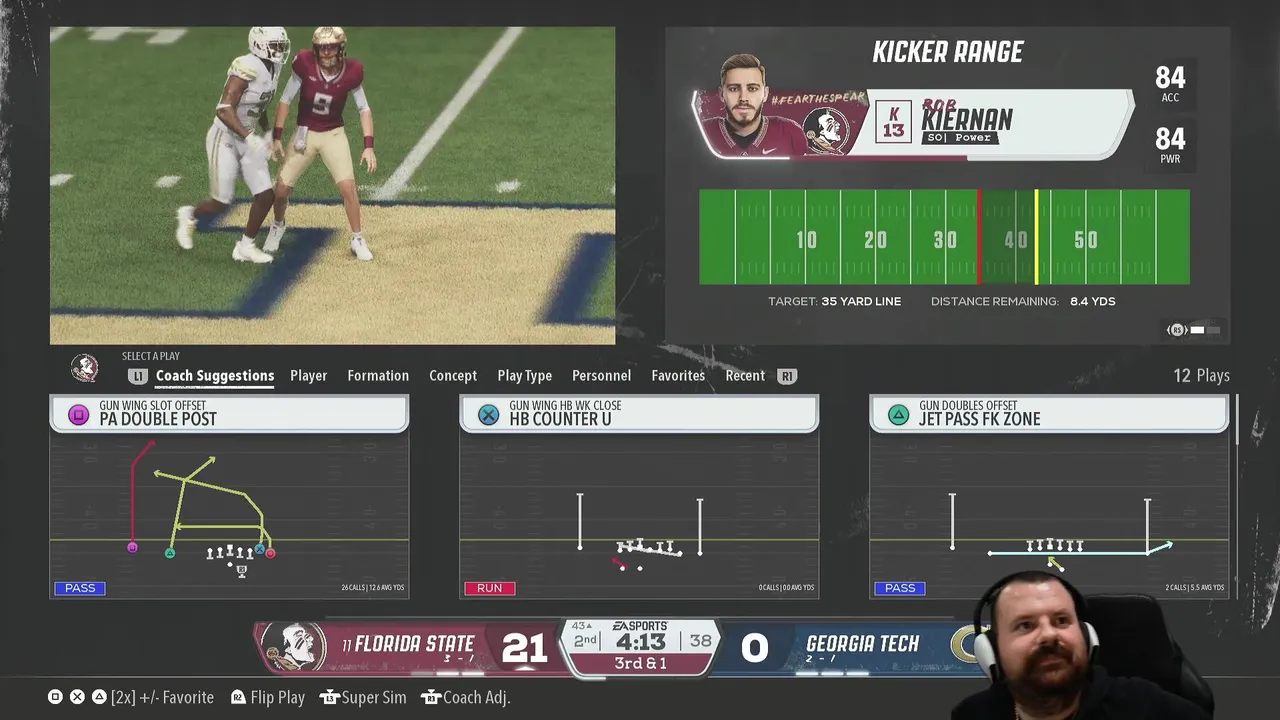The image size is (1280, 720).
Task: Click the 4:13 game clock
Action: click(x=640, y=641)
